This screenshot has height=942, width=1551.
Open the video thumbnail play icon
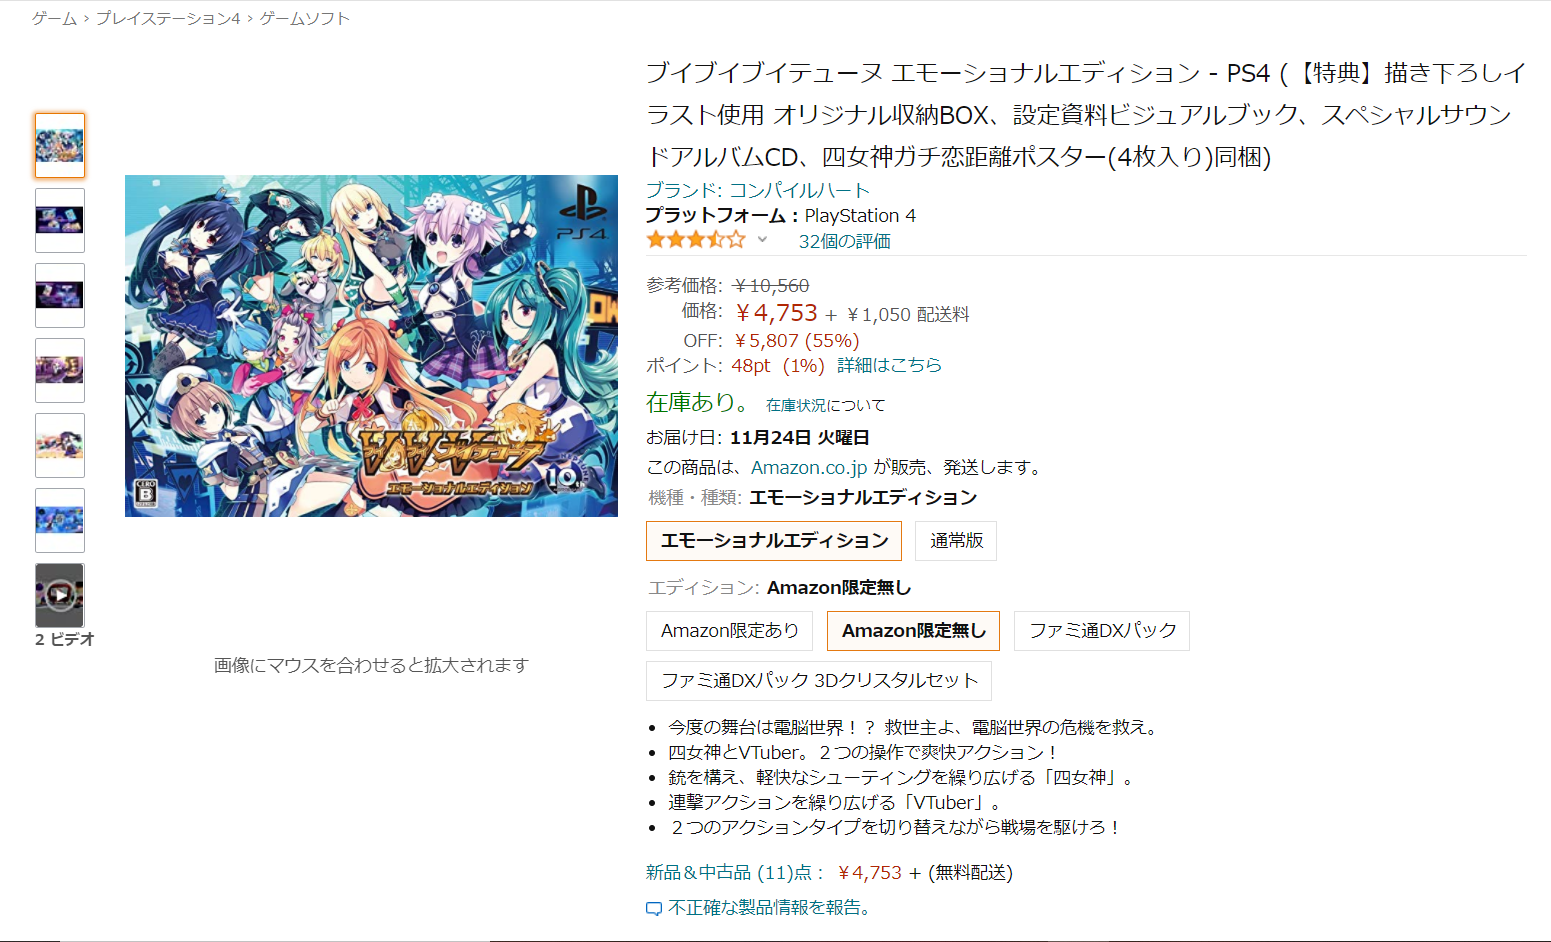[60, 594]
